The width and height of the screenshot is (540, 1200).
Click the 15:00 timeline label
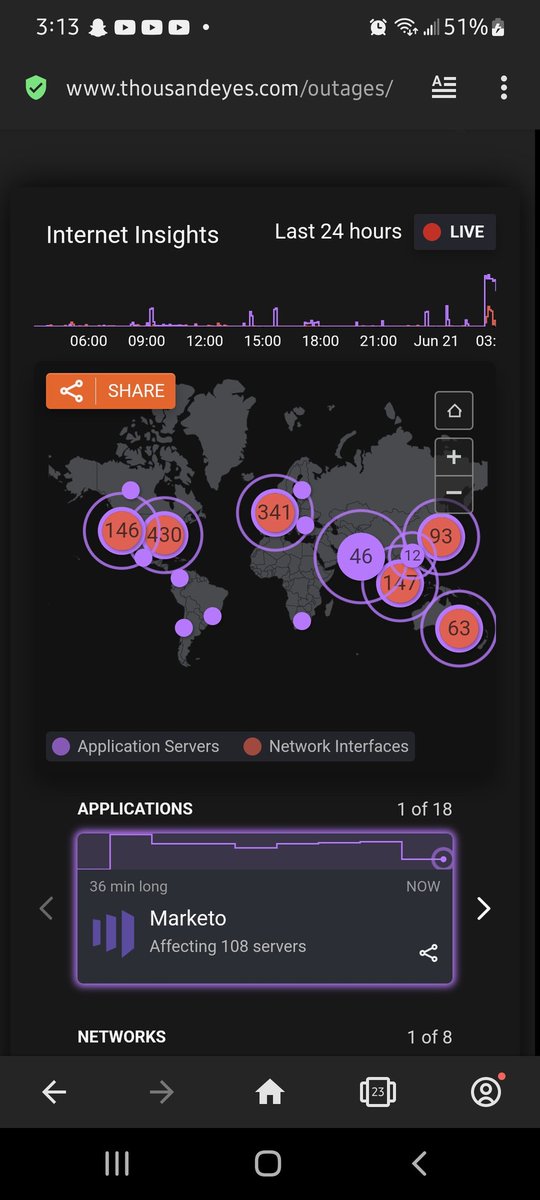pos(263,341)
